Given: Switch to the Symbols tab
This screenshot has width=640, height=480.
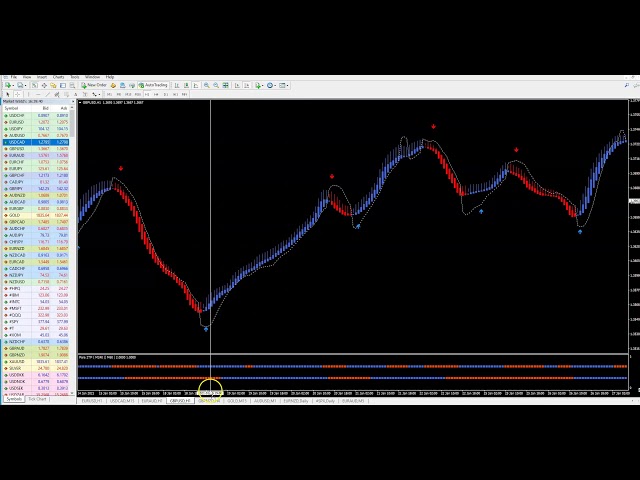Looking at the screenshot, I should [x=13, y=399].
